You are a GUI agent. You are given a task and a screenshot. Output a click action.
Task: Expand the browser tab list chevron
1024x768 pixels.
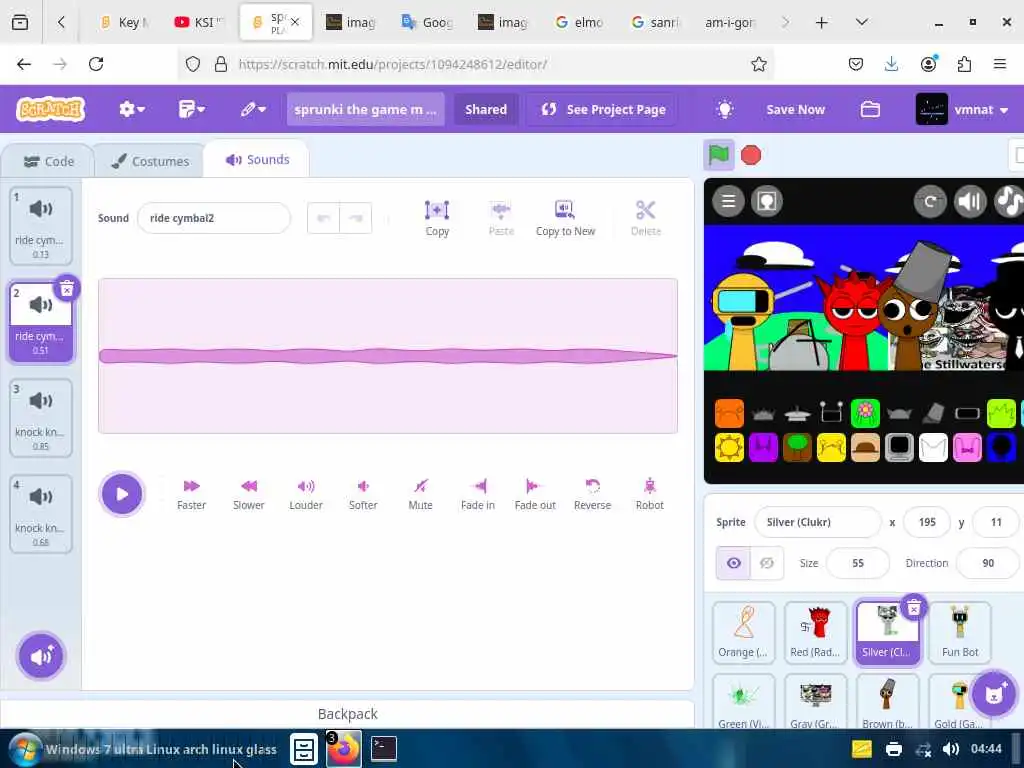[861, 22]
